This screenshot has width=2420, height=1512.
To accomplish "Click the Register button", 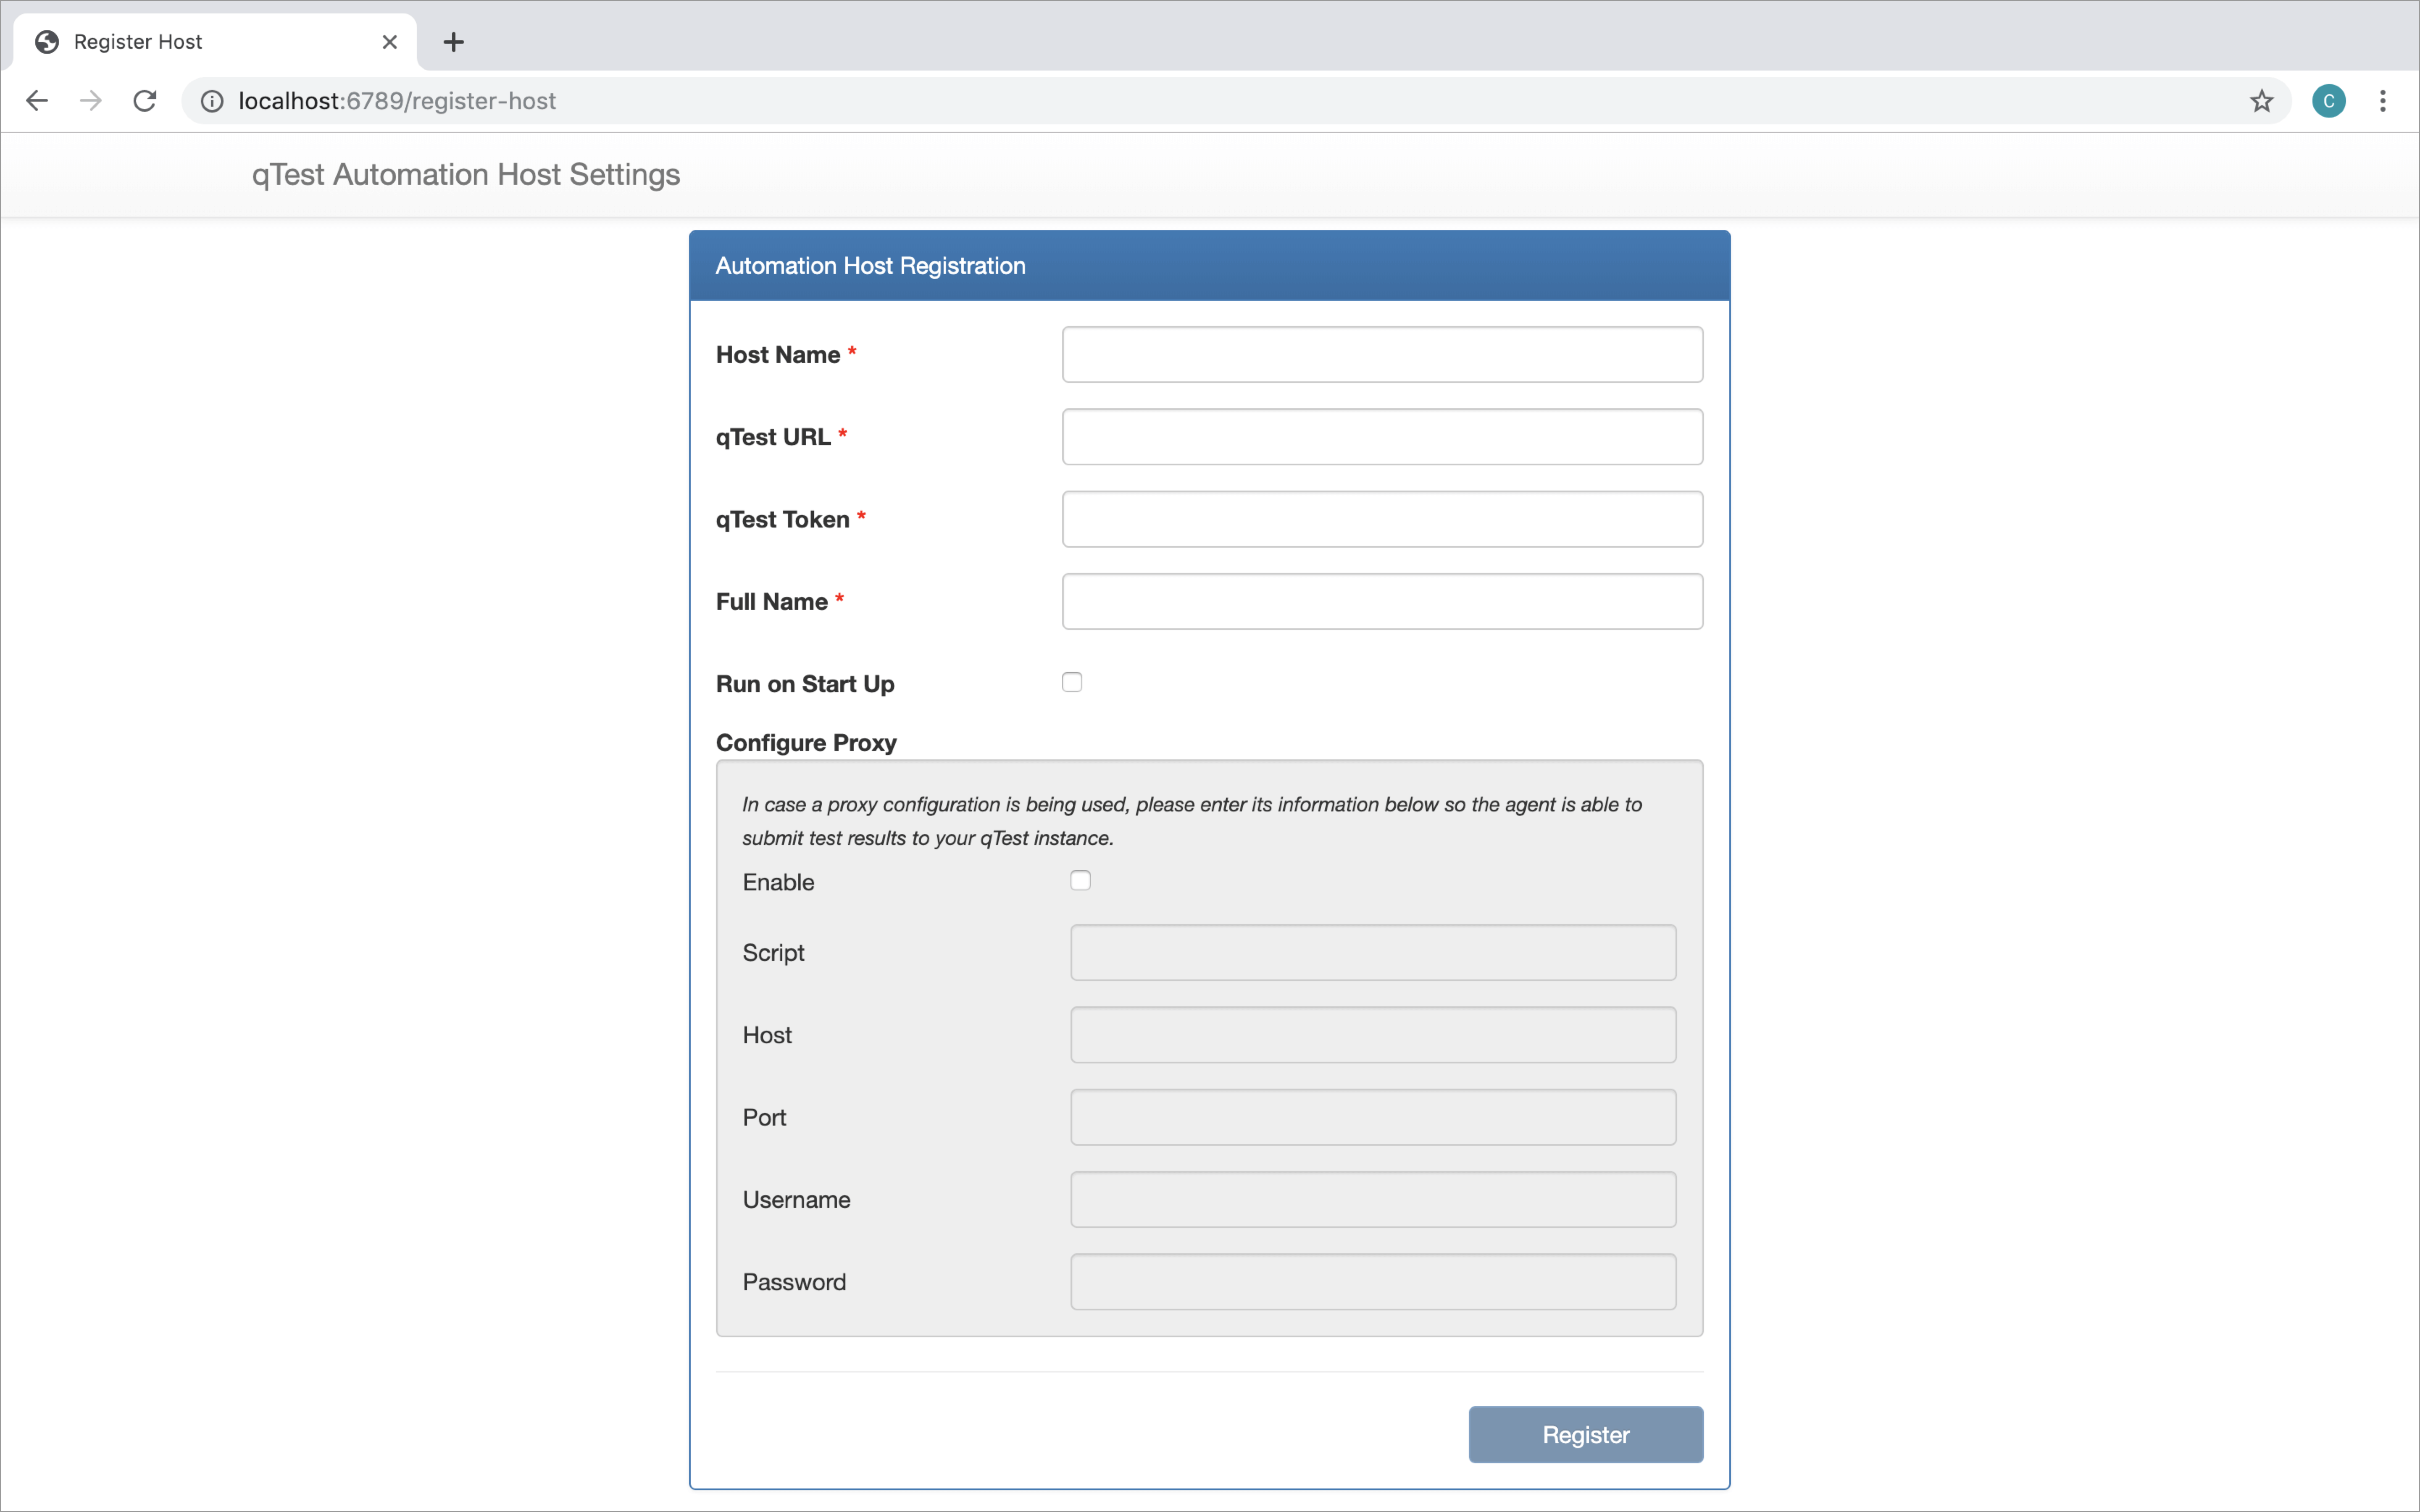I will (1585, 1434).
